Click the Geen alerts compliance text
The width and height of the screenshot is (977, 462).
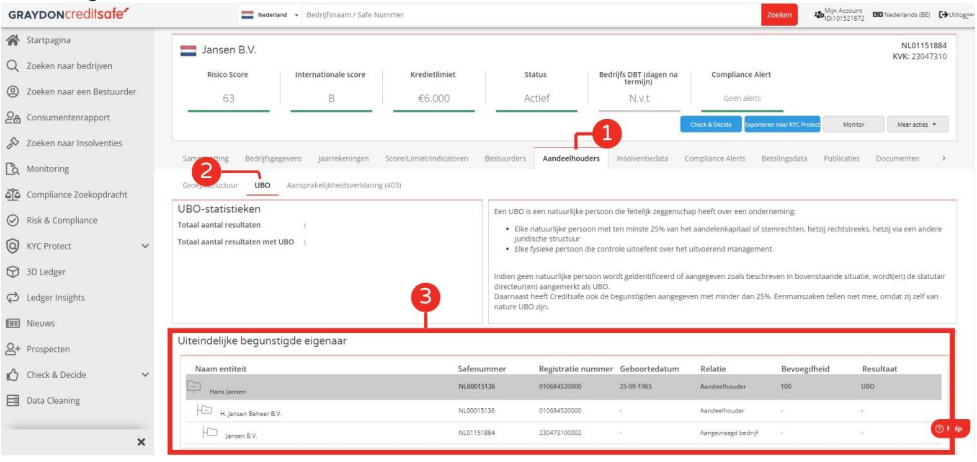pos(742,99)
